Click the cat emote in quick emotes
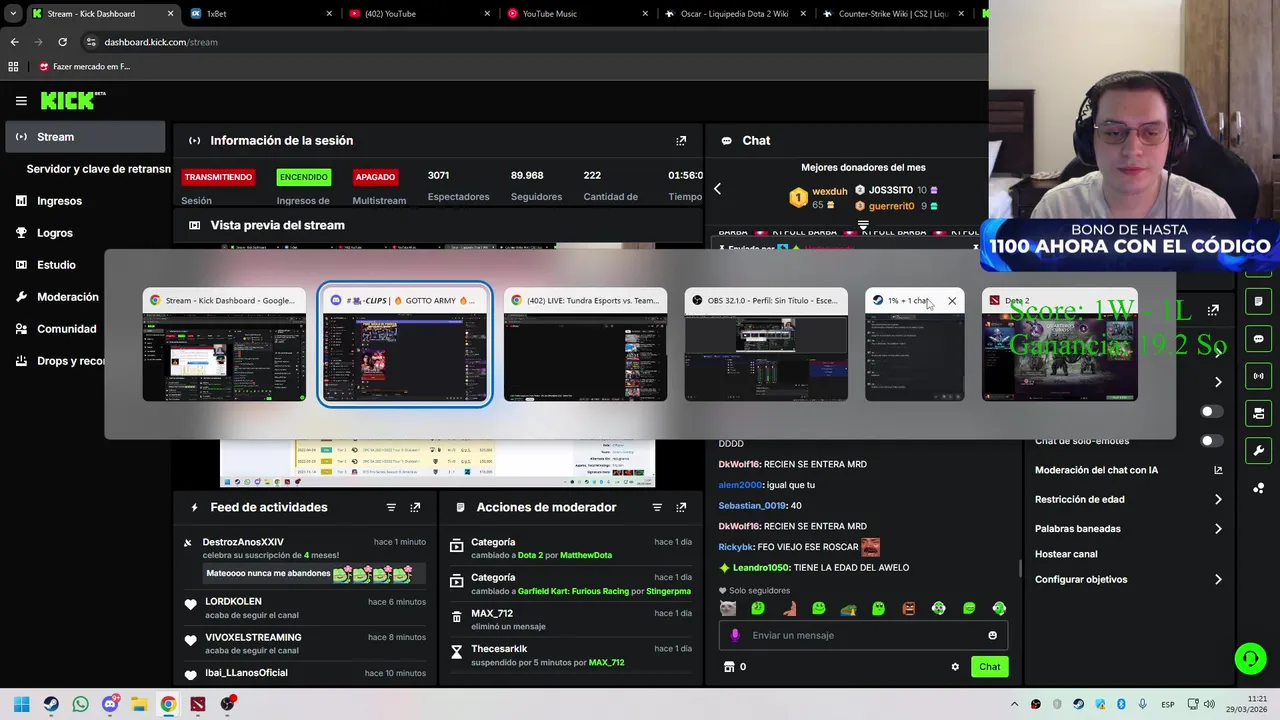Viewport: 1280px width, 720px height. [727, 608]
